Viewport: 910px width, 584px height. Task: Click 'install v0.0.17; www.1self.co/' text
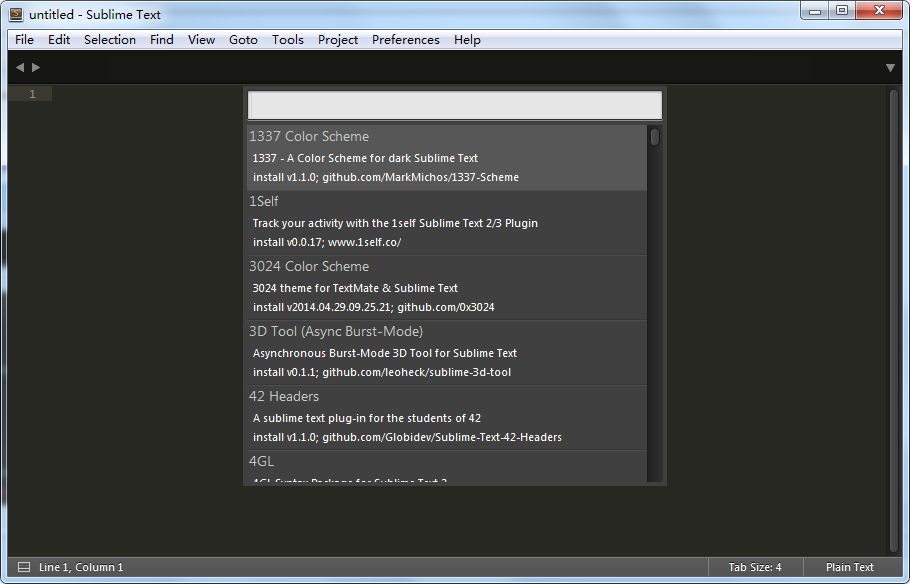327,242
